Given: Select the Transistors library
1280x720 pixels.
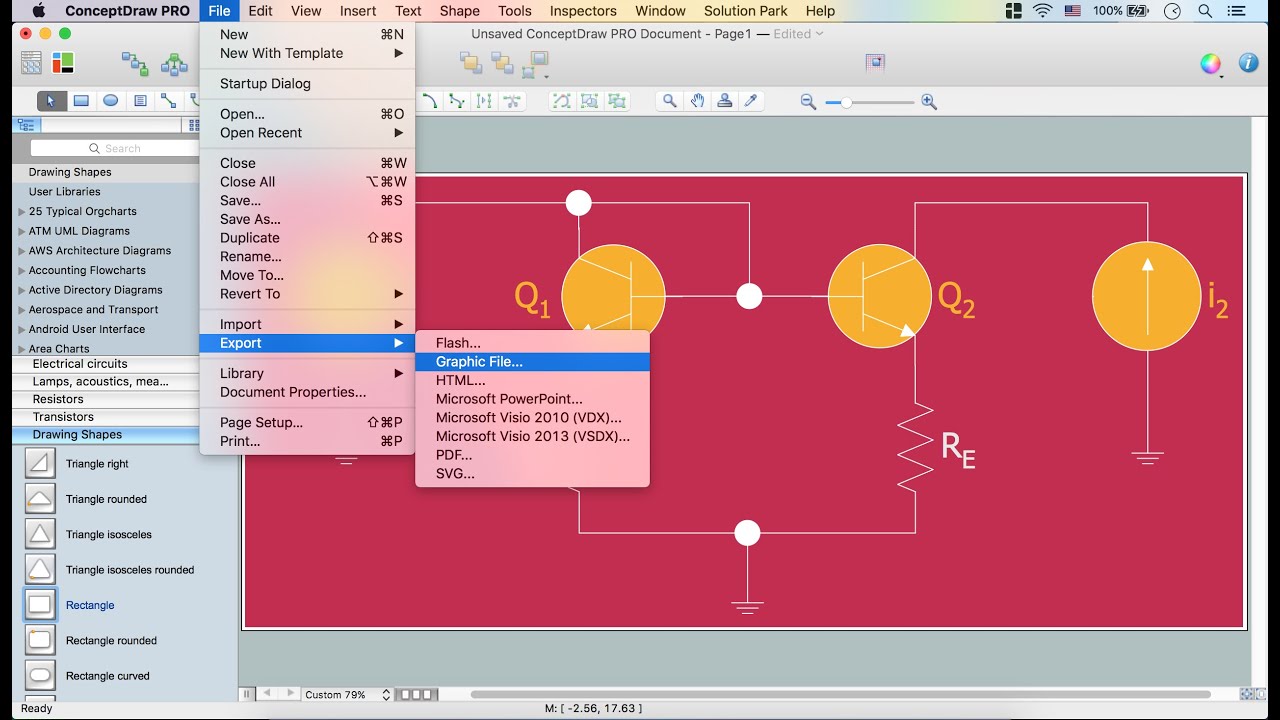Looking at the screenshot, I should [x=105, y=417].
